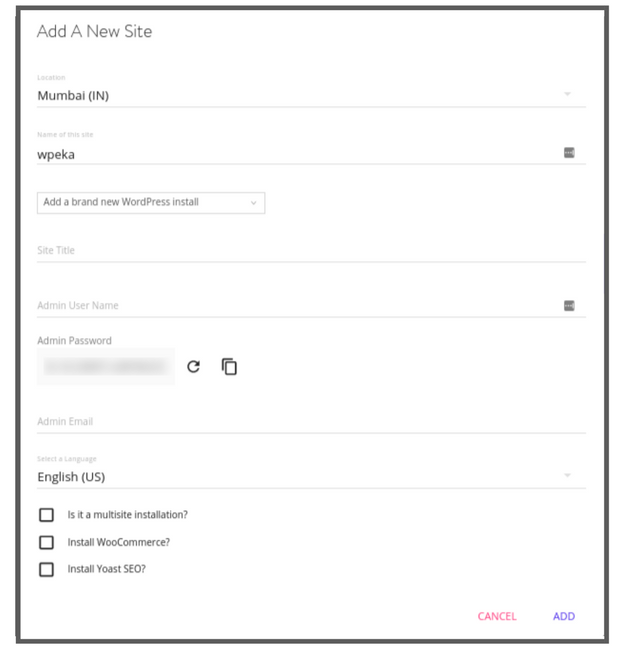This screenshot has height=652, width=622.
Task: Click the blurred admin password box
Action: (x=105, y=367)
